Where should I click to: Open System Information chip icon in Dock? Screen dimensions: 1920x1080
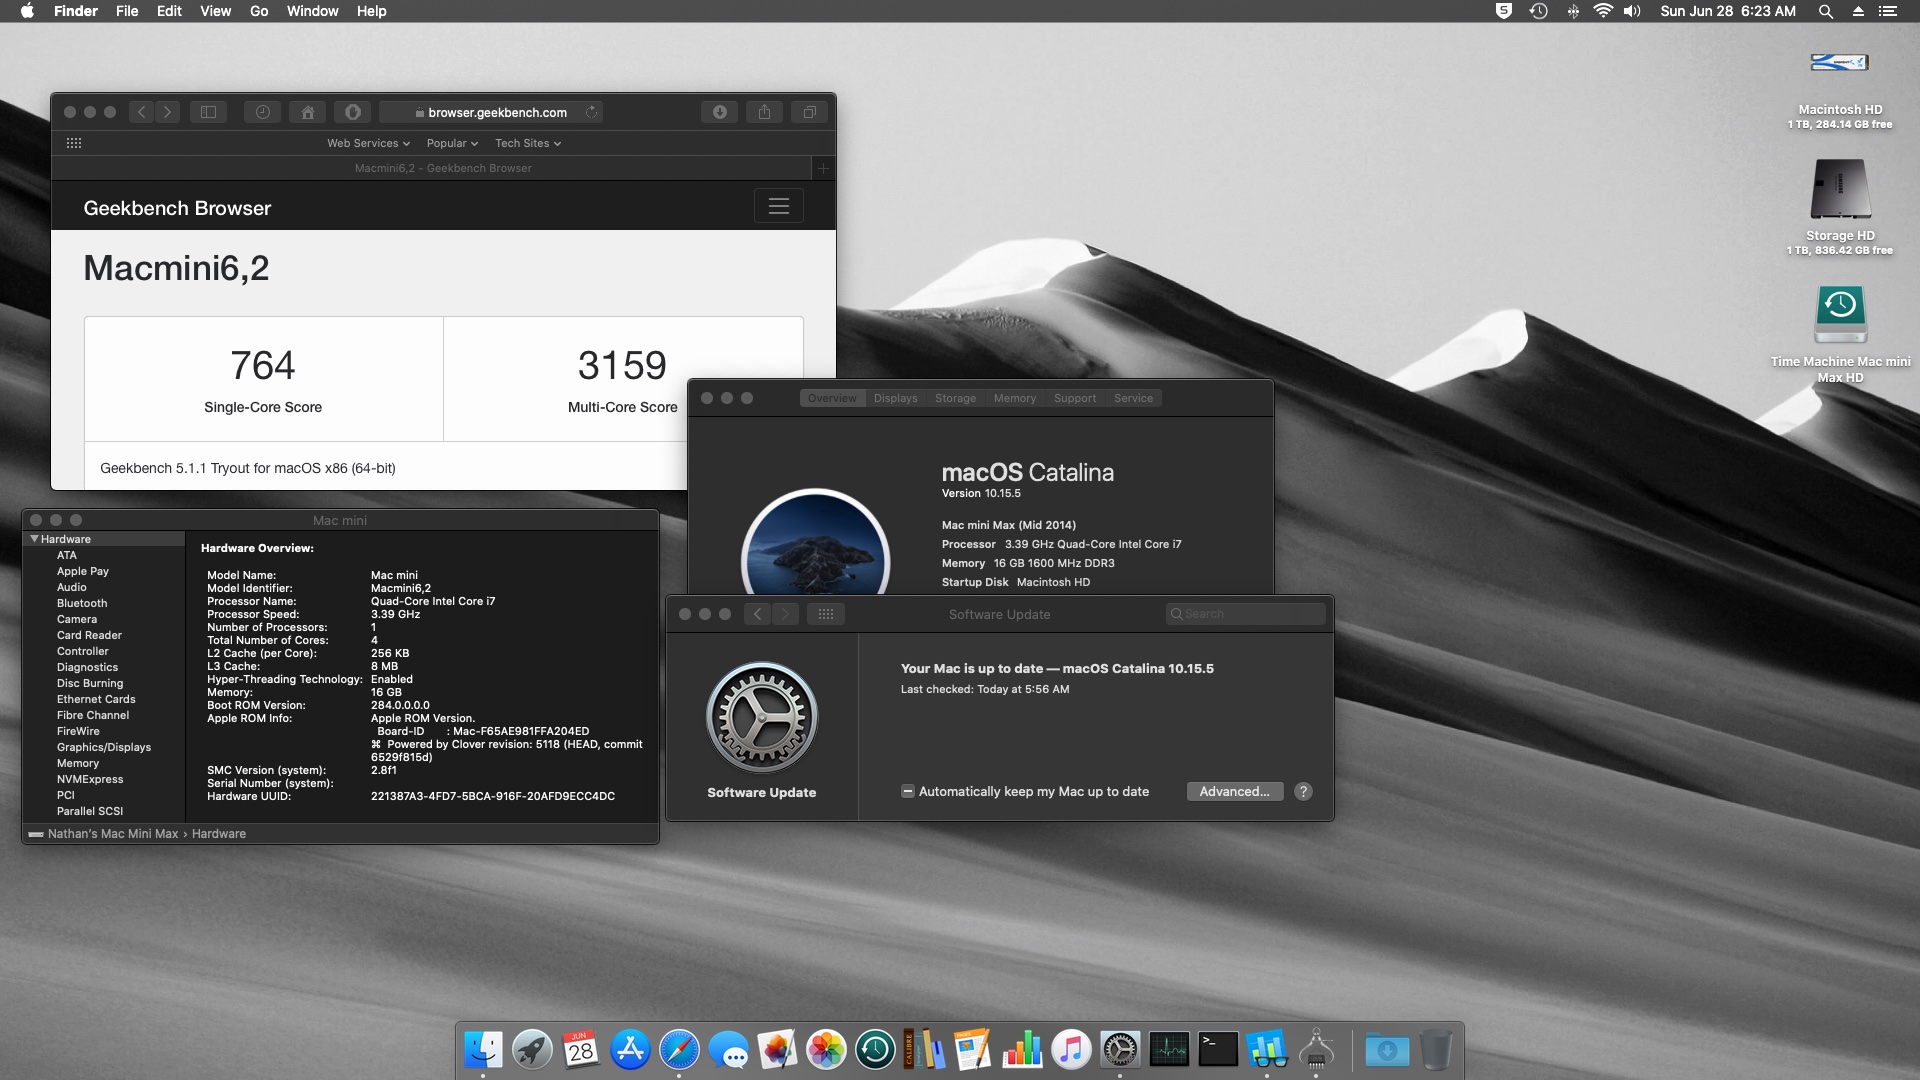pyautogui.click(x=1316, y=1050)
